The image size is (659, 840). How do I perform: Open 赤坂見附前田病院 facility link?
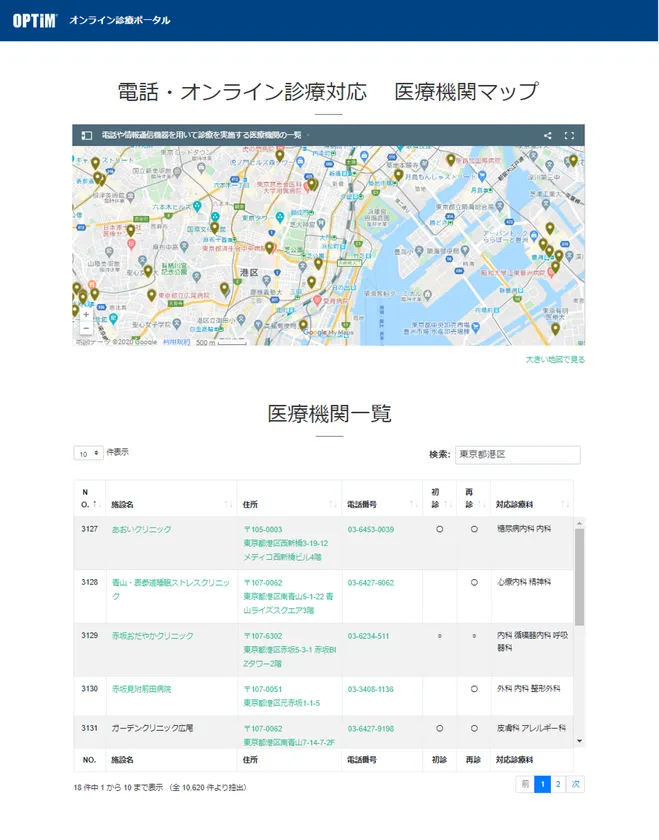click(x=141, y=689)
